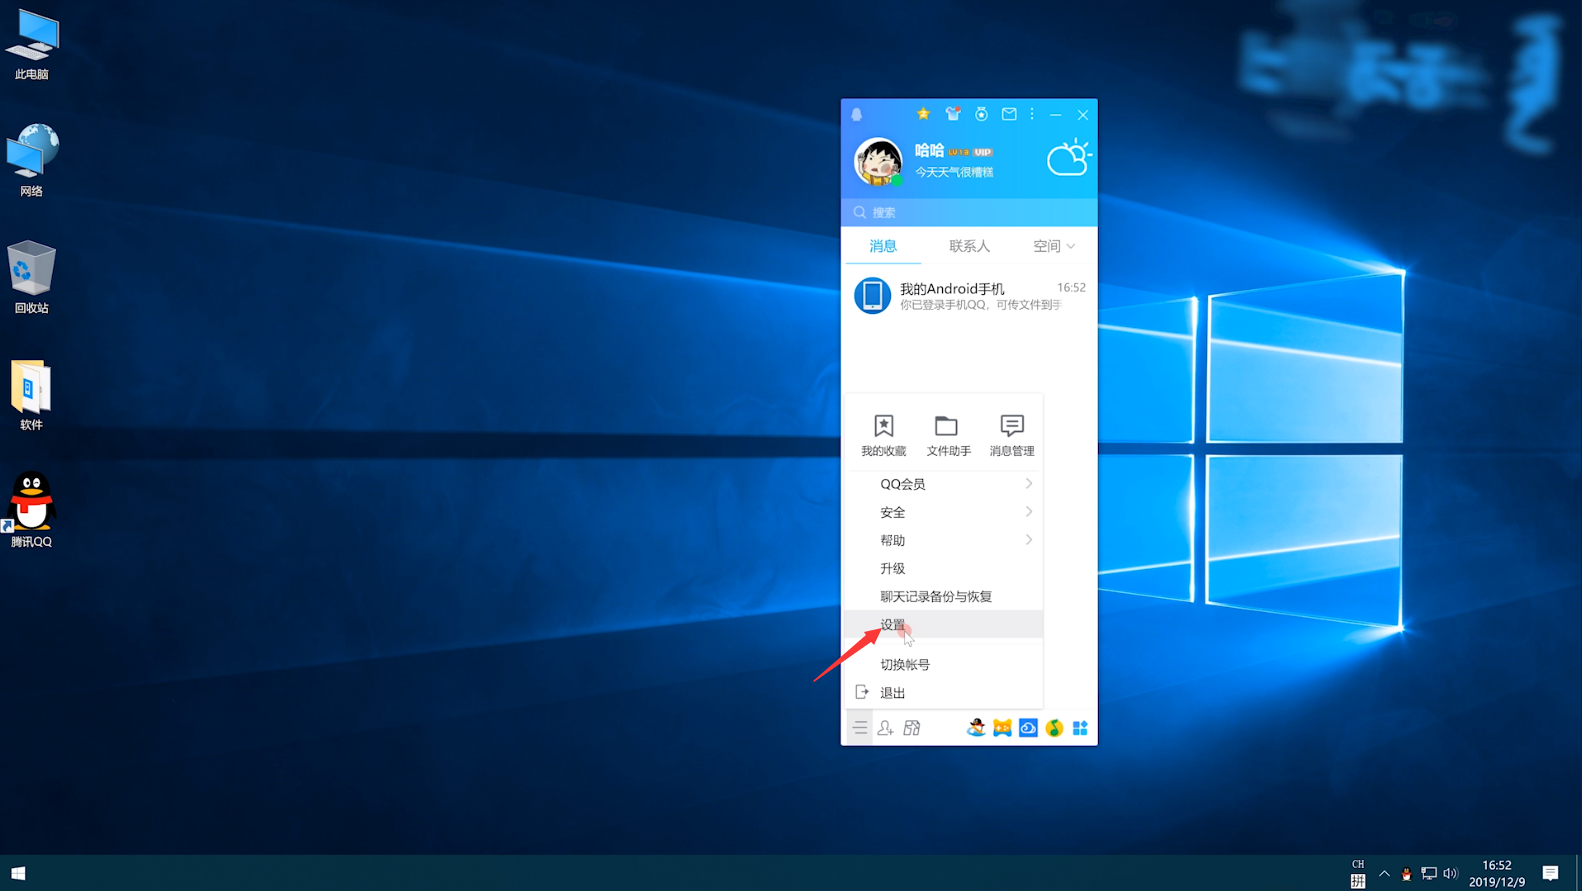The height and width of the screenshot is (891, 1582).
Task: Open the network tray icon
Action: pos(1429,873)
